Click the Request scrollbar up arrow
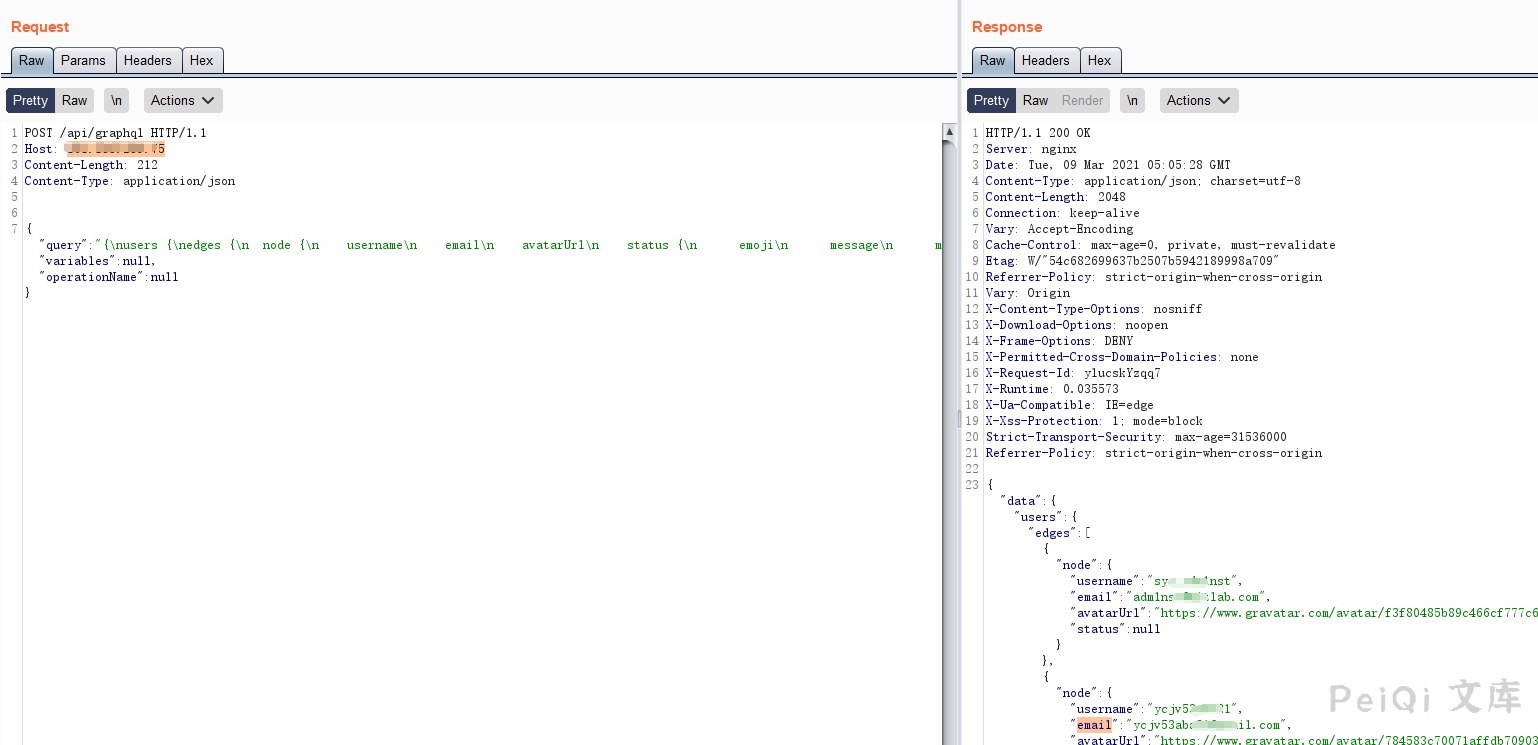The height and width of the screenshot is (745, 1538). click(949, 131)
